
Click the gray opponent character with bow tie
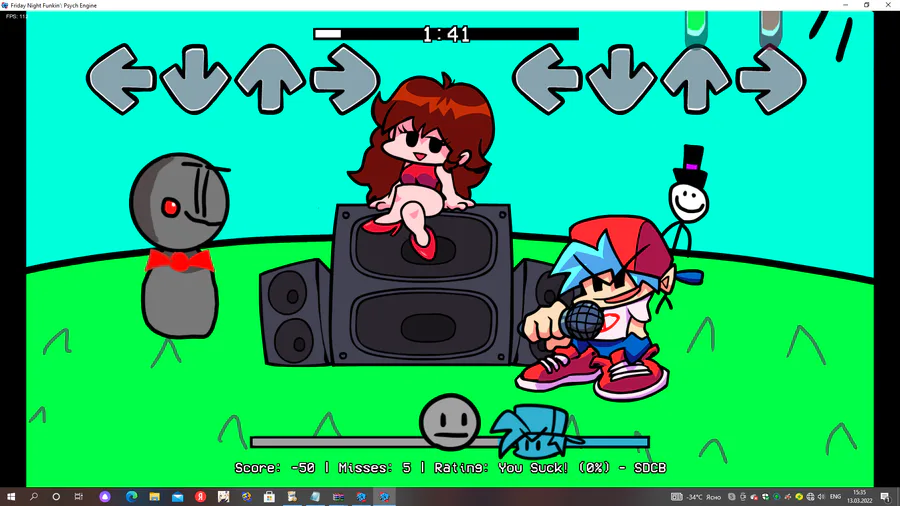179,246
